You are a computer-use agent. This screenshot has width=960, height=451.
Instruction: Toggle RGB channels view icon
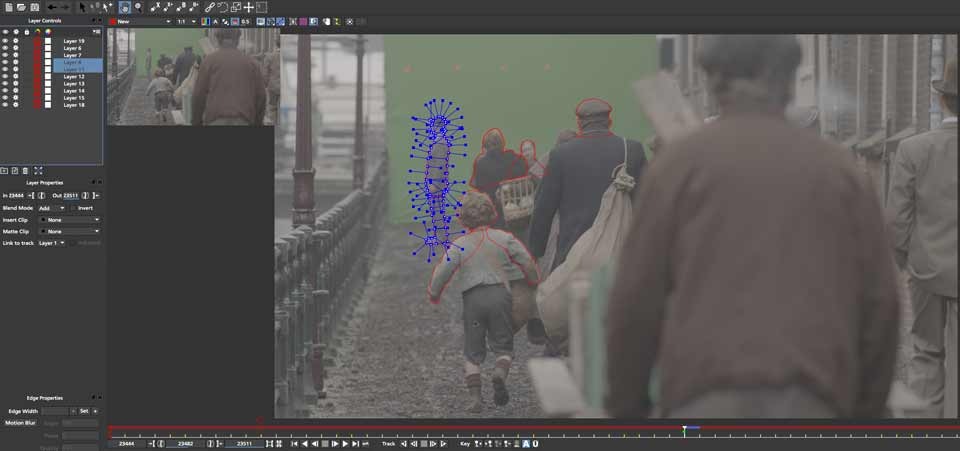(x=206, y=21)
